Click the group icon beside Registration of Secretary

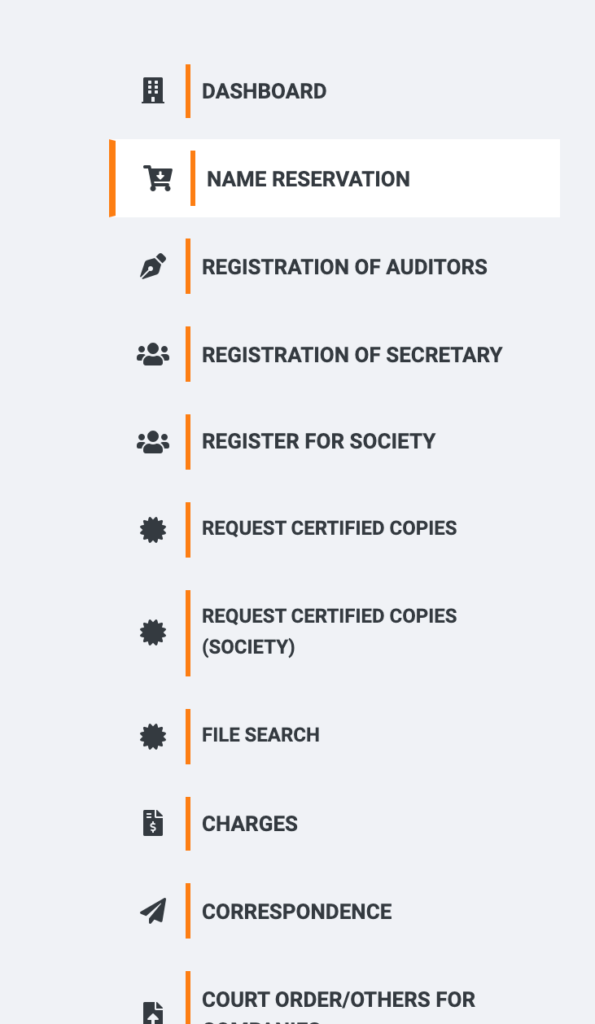[x=153, y=355]
